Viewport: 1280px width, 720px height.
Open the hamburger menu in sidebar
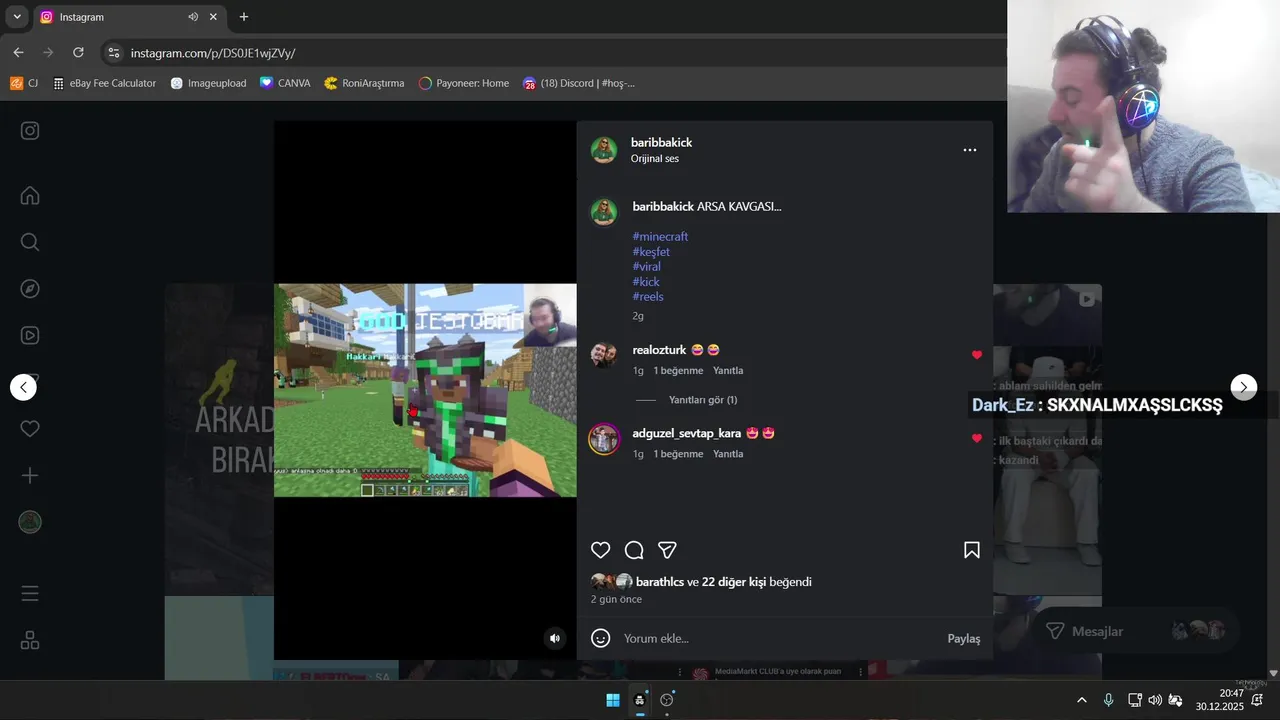(x=30, y=593)
